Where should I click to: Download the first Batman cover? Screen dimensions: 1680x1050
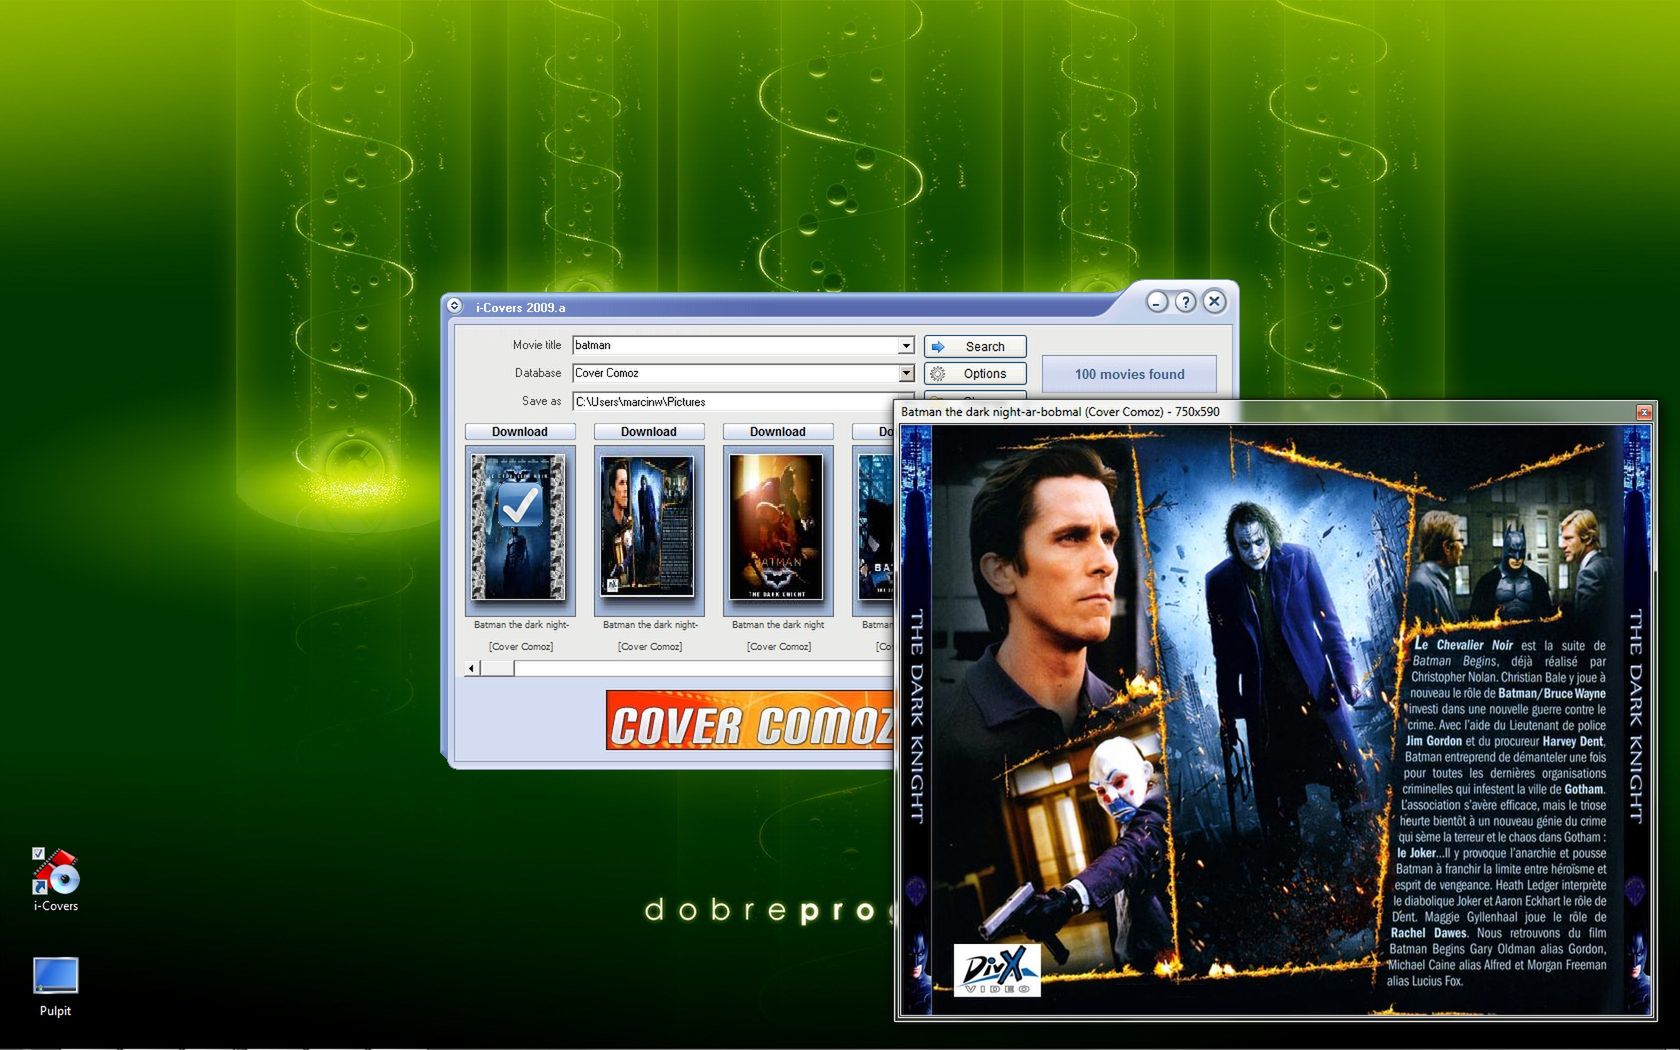[520, 432]
